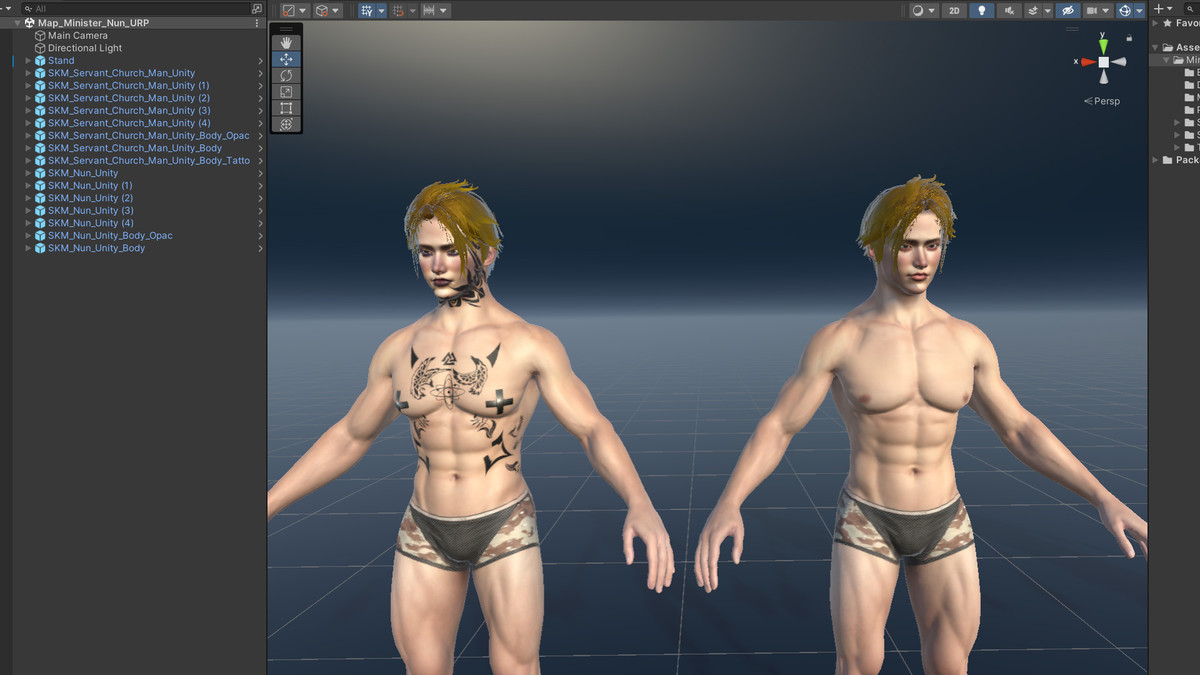Toggle 2D scene view mode
Viewport: 1200px width, 675px height.
pos(955,10)
